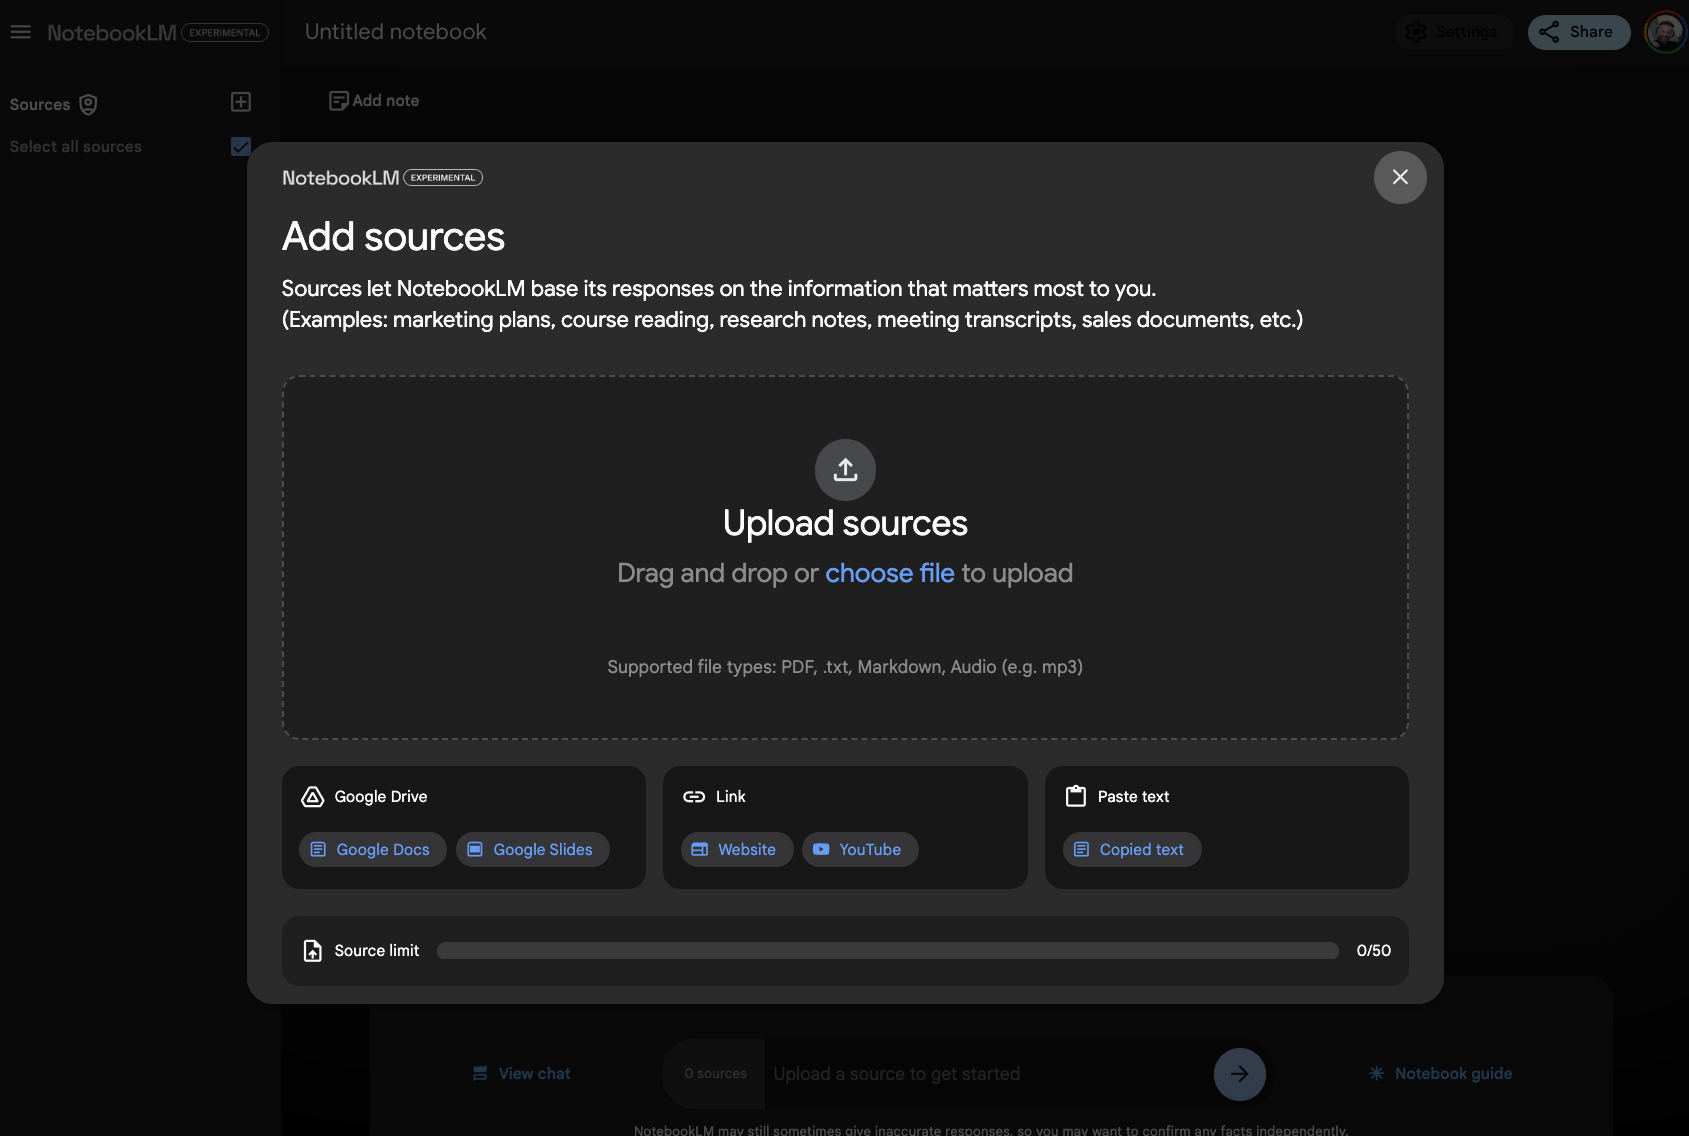Screen dimensions: 1689x1136
Task: Click the YouTube play icon
Action: coord(821,849)
